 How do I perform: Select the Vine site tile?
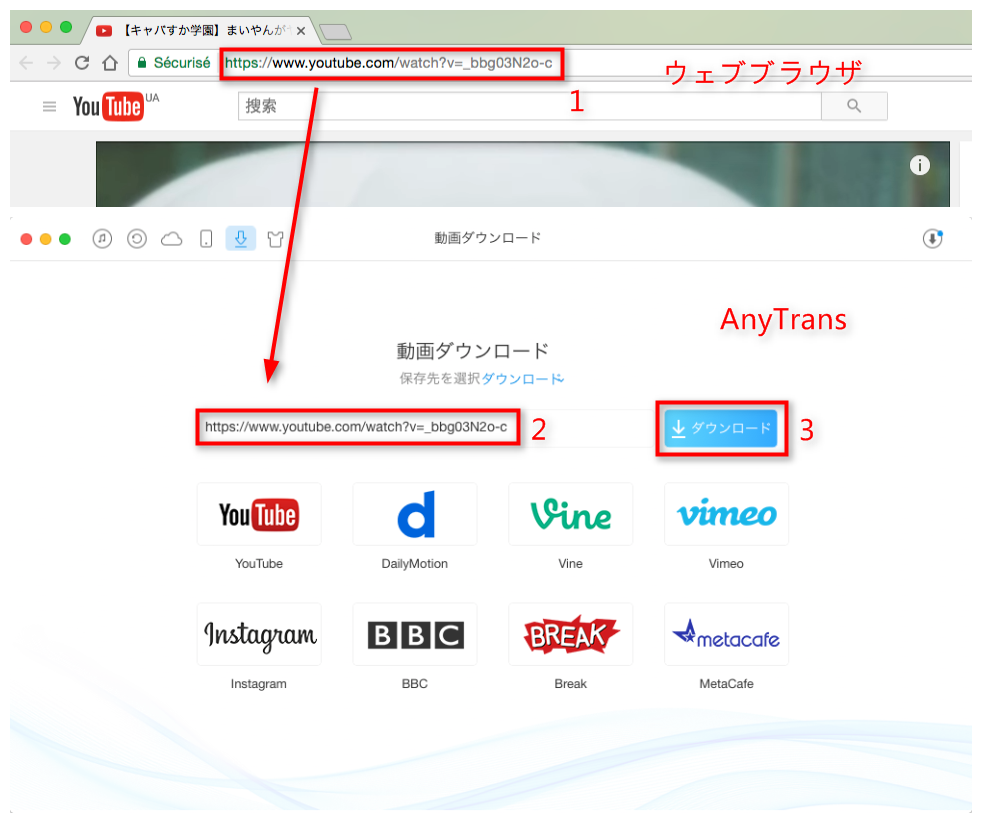(x=571, y=514)
